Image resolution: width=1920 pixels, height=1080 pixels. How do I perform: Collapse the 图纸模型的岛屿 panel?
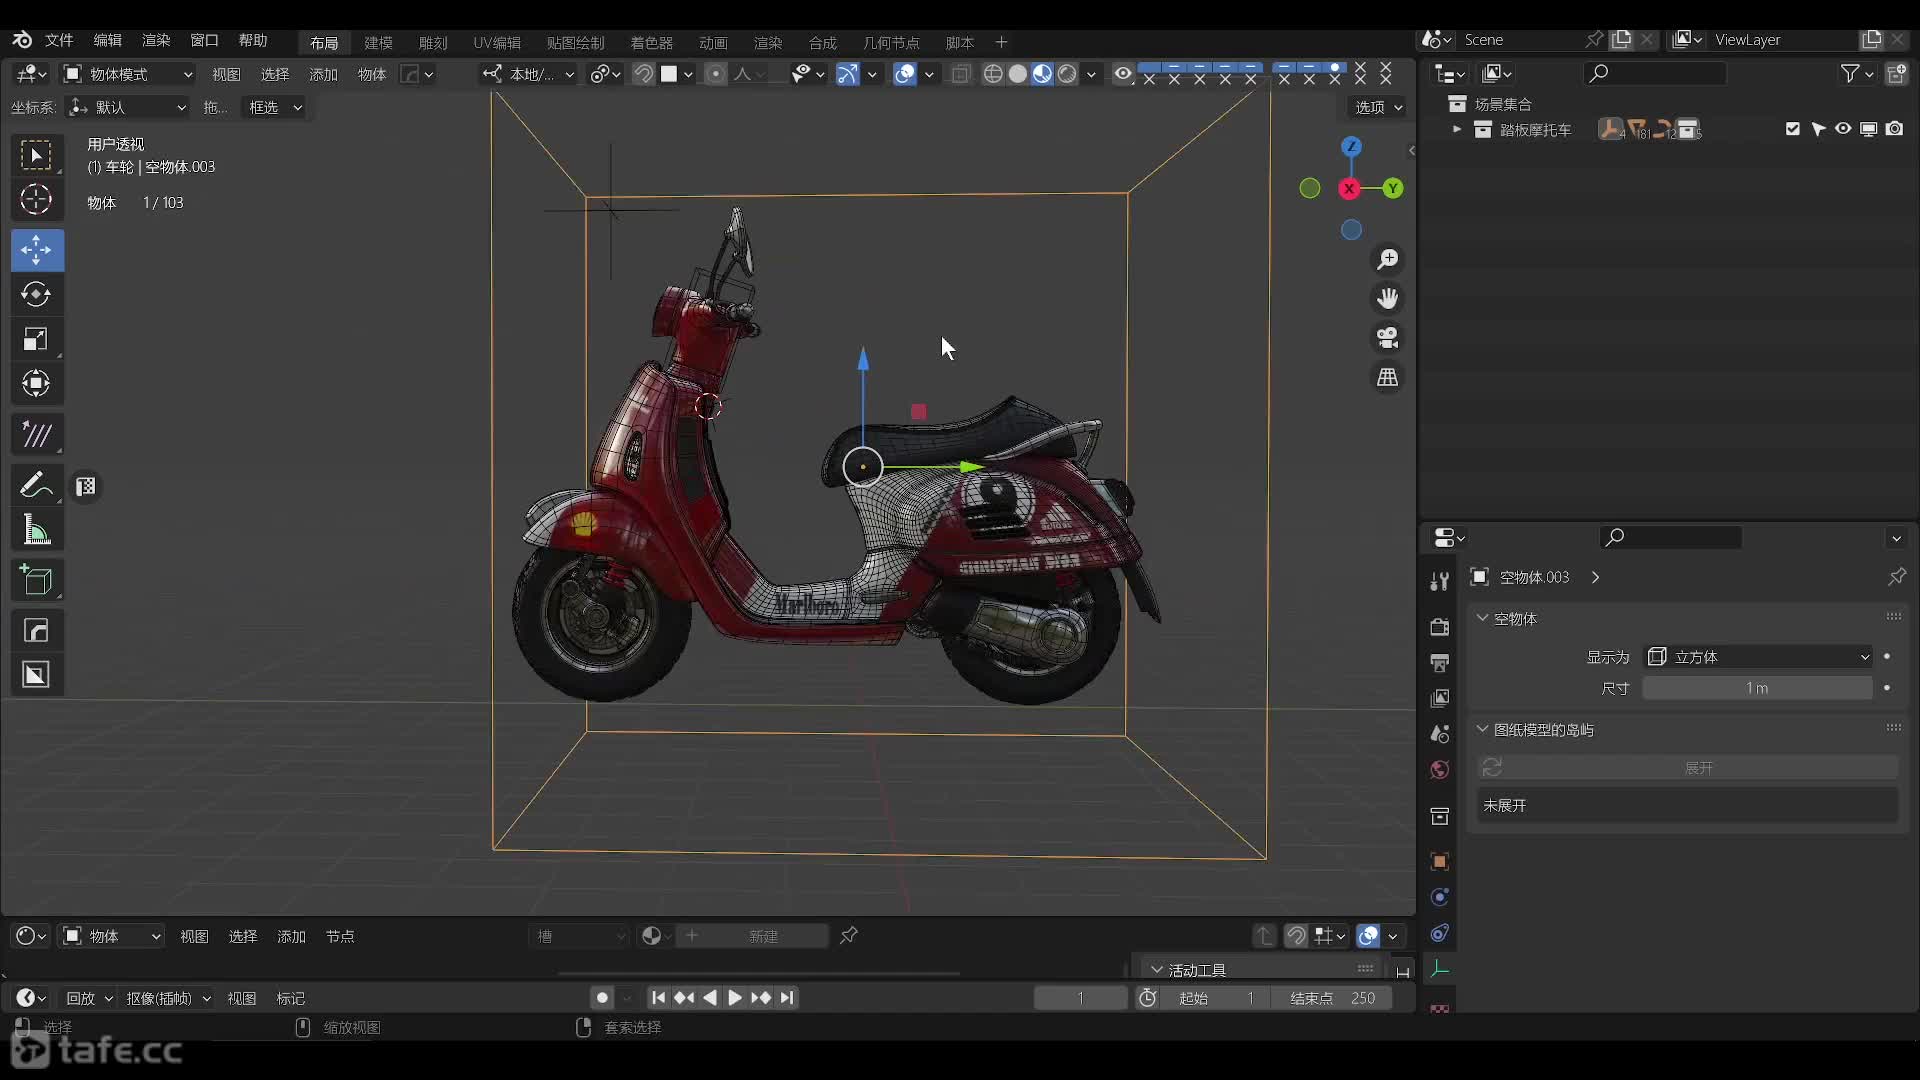[x=1483, y=729]
